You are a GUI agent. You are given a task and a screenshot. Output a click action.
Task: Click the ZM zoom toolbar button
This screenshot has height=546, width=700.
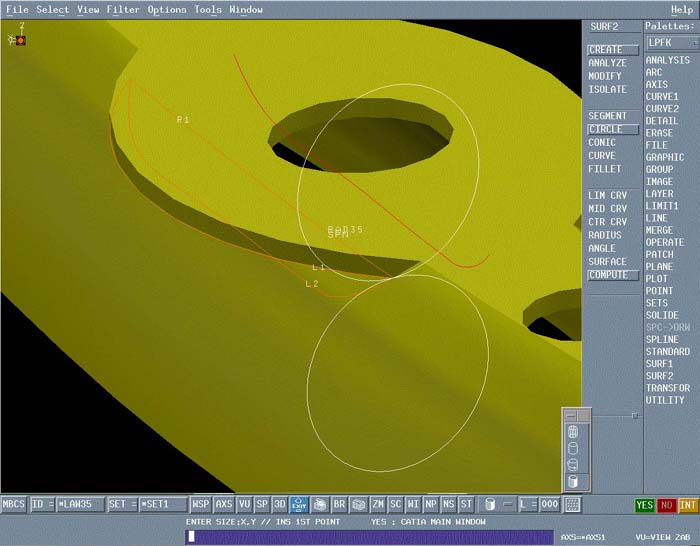pos(378,504)
